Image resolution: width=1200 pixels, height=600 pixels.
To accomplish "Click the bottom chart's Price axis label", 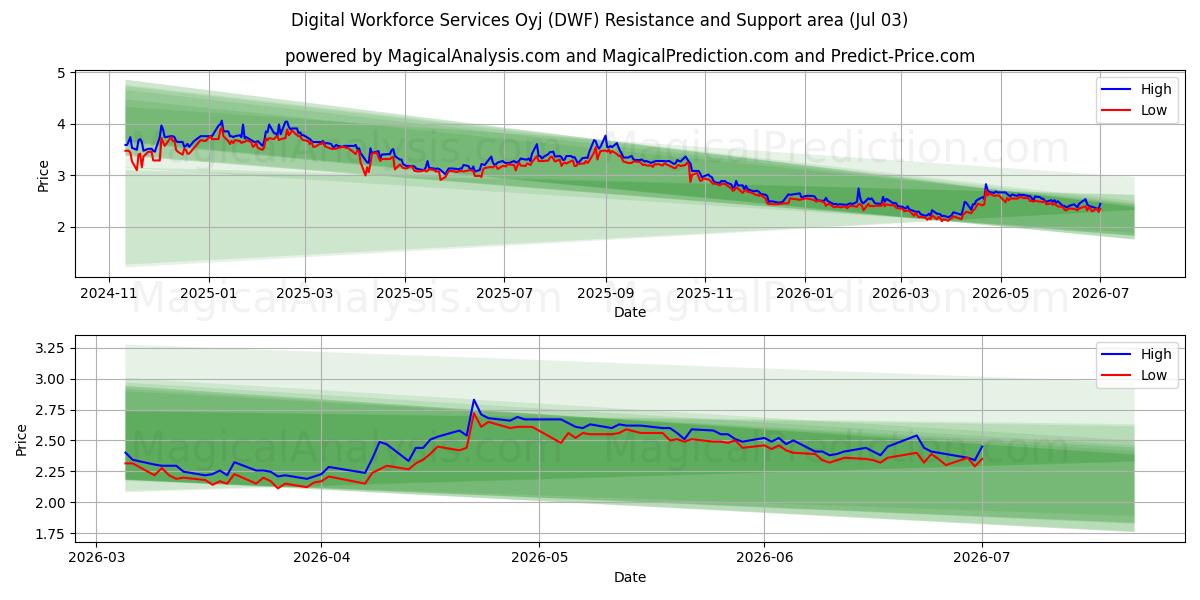I will pos(22,438).
